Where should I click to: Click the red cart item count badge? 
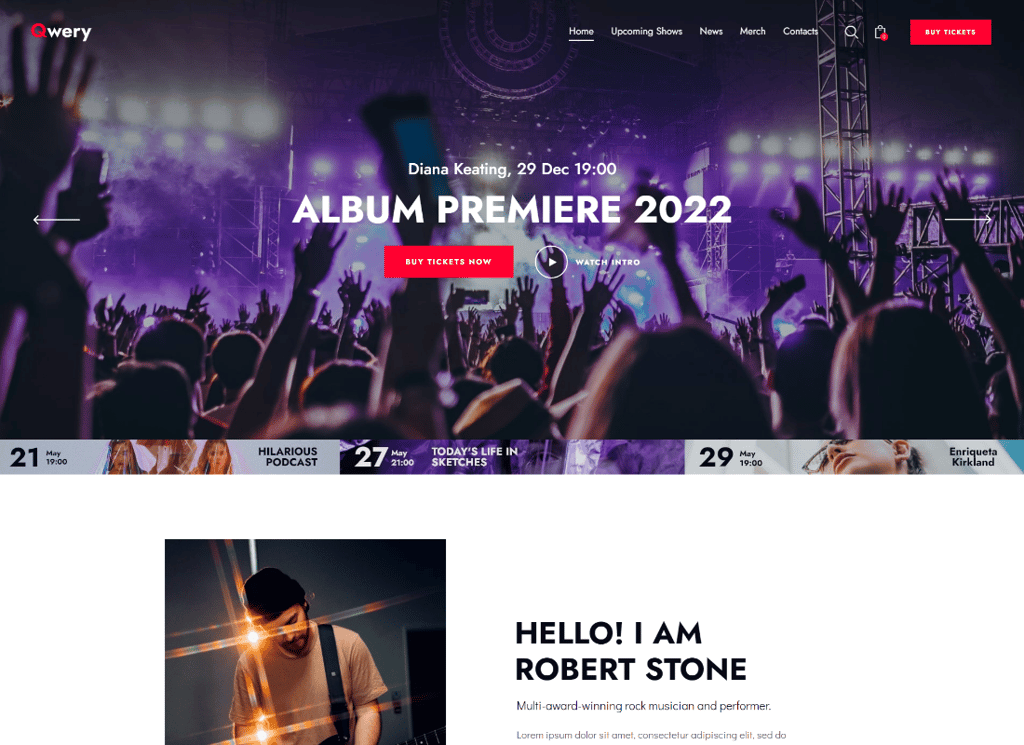pos(884,37)
